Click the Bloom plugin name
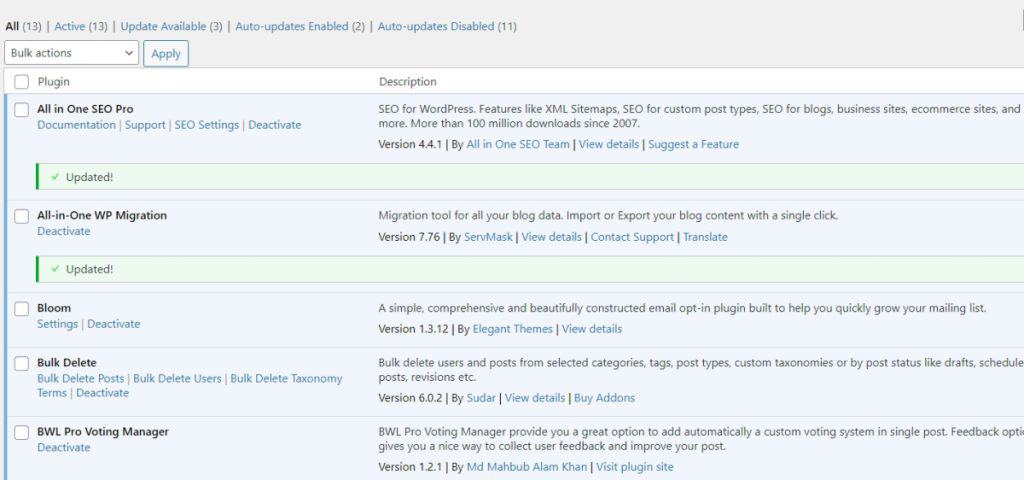1024x480 pixels. point(54,308)
